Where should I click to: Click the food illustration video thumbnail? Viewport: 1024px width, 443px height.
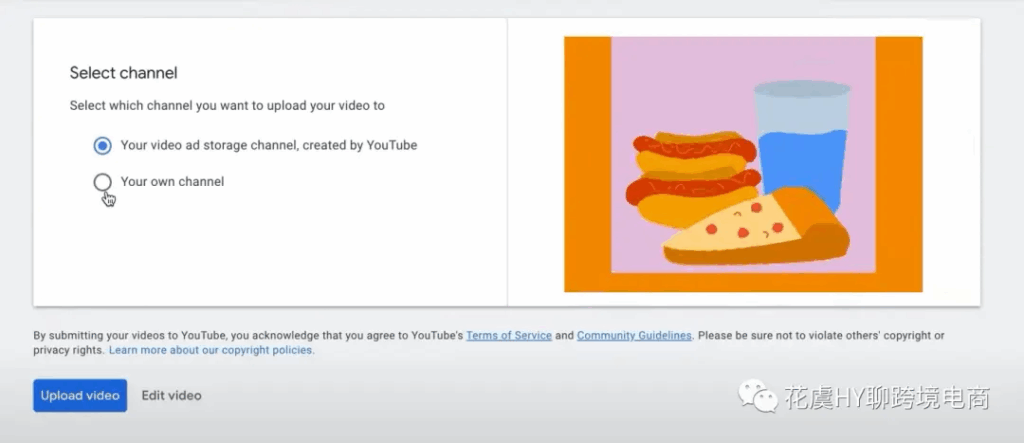click(743, 164)
